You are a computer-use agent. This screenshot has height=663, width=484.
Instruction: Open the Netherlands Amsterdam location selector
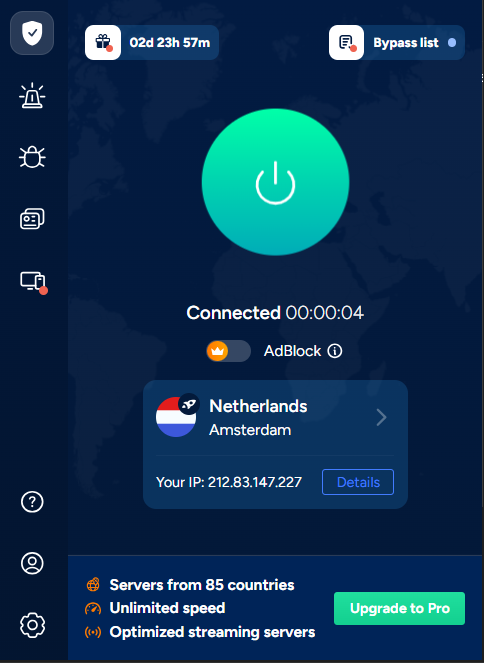tap(275, 417)
